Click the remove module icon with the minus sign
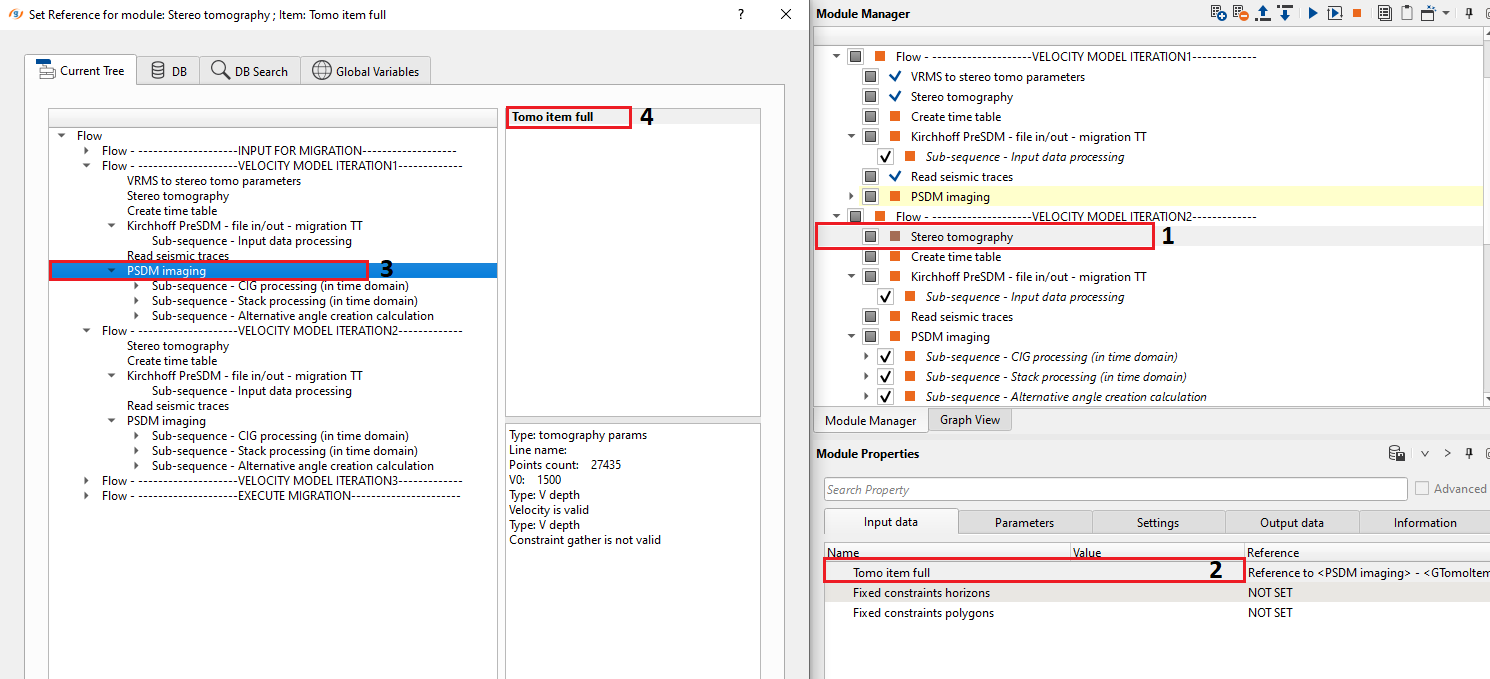This screenshot has width=1490, height=679. (x=1240, y=13)
